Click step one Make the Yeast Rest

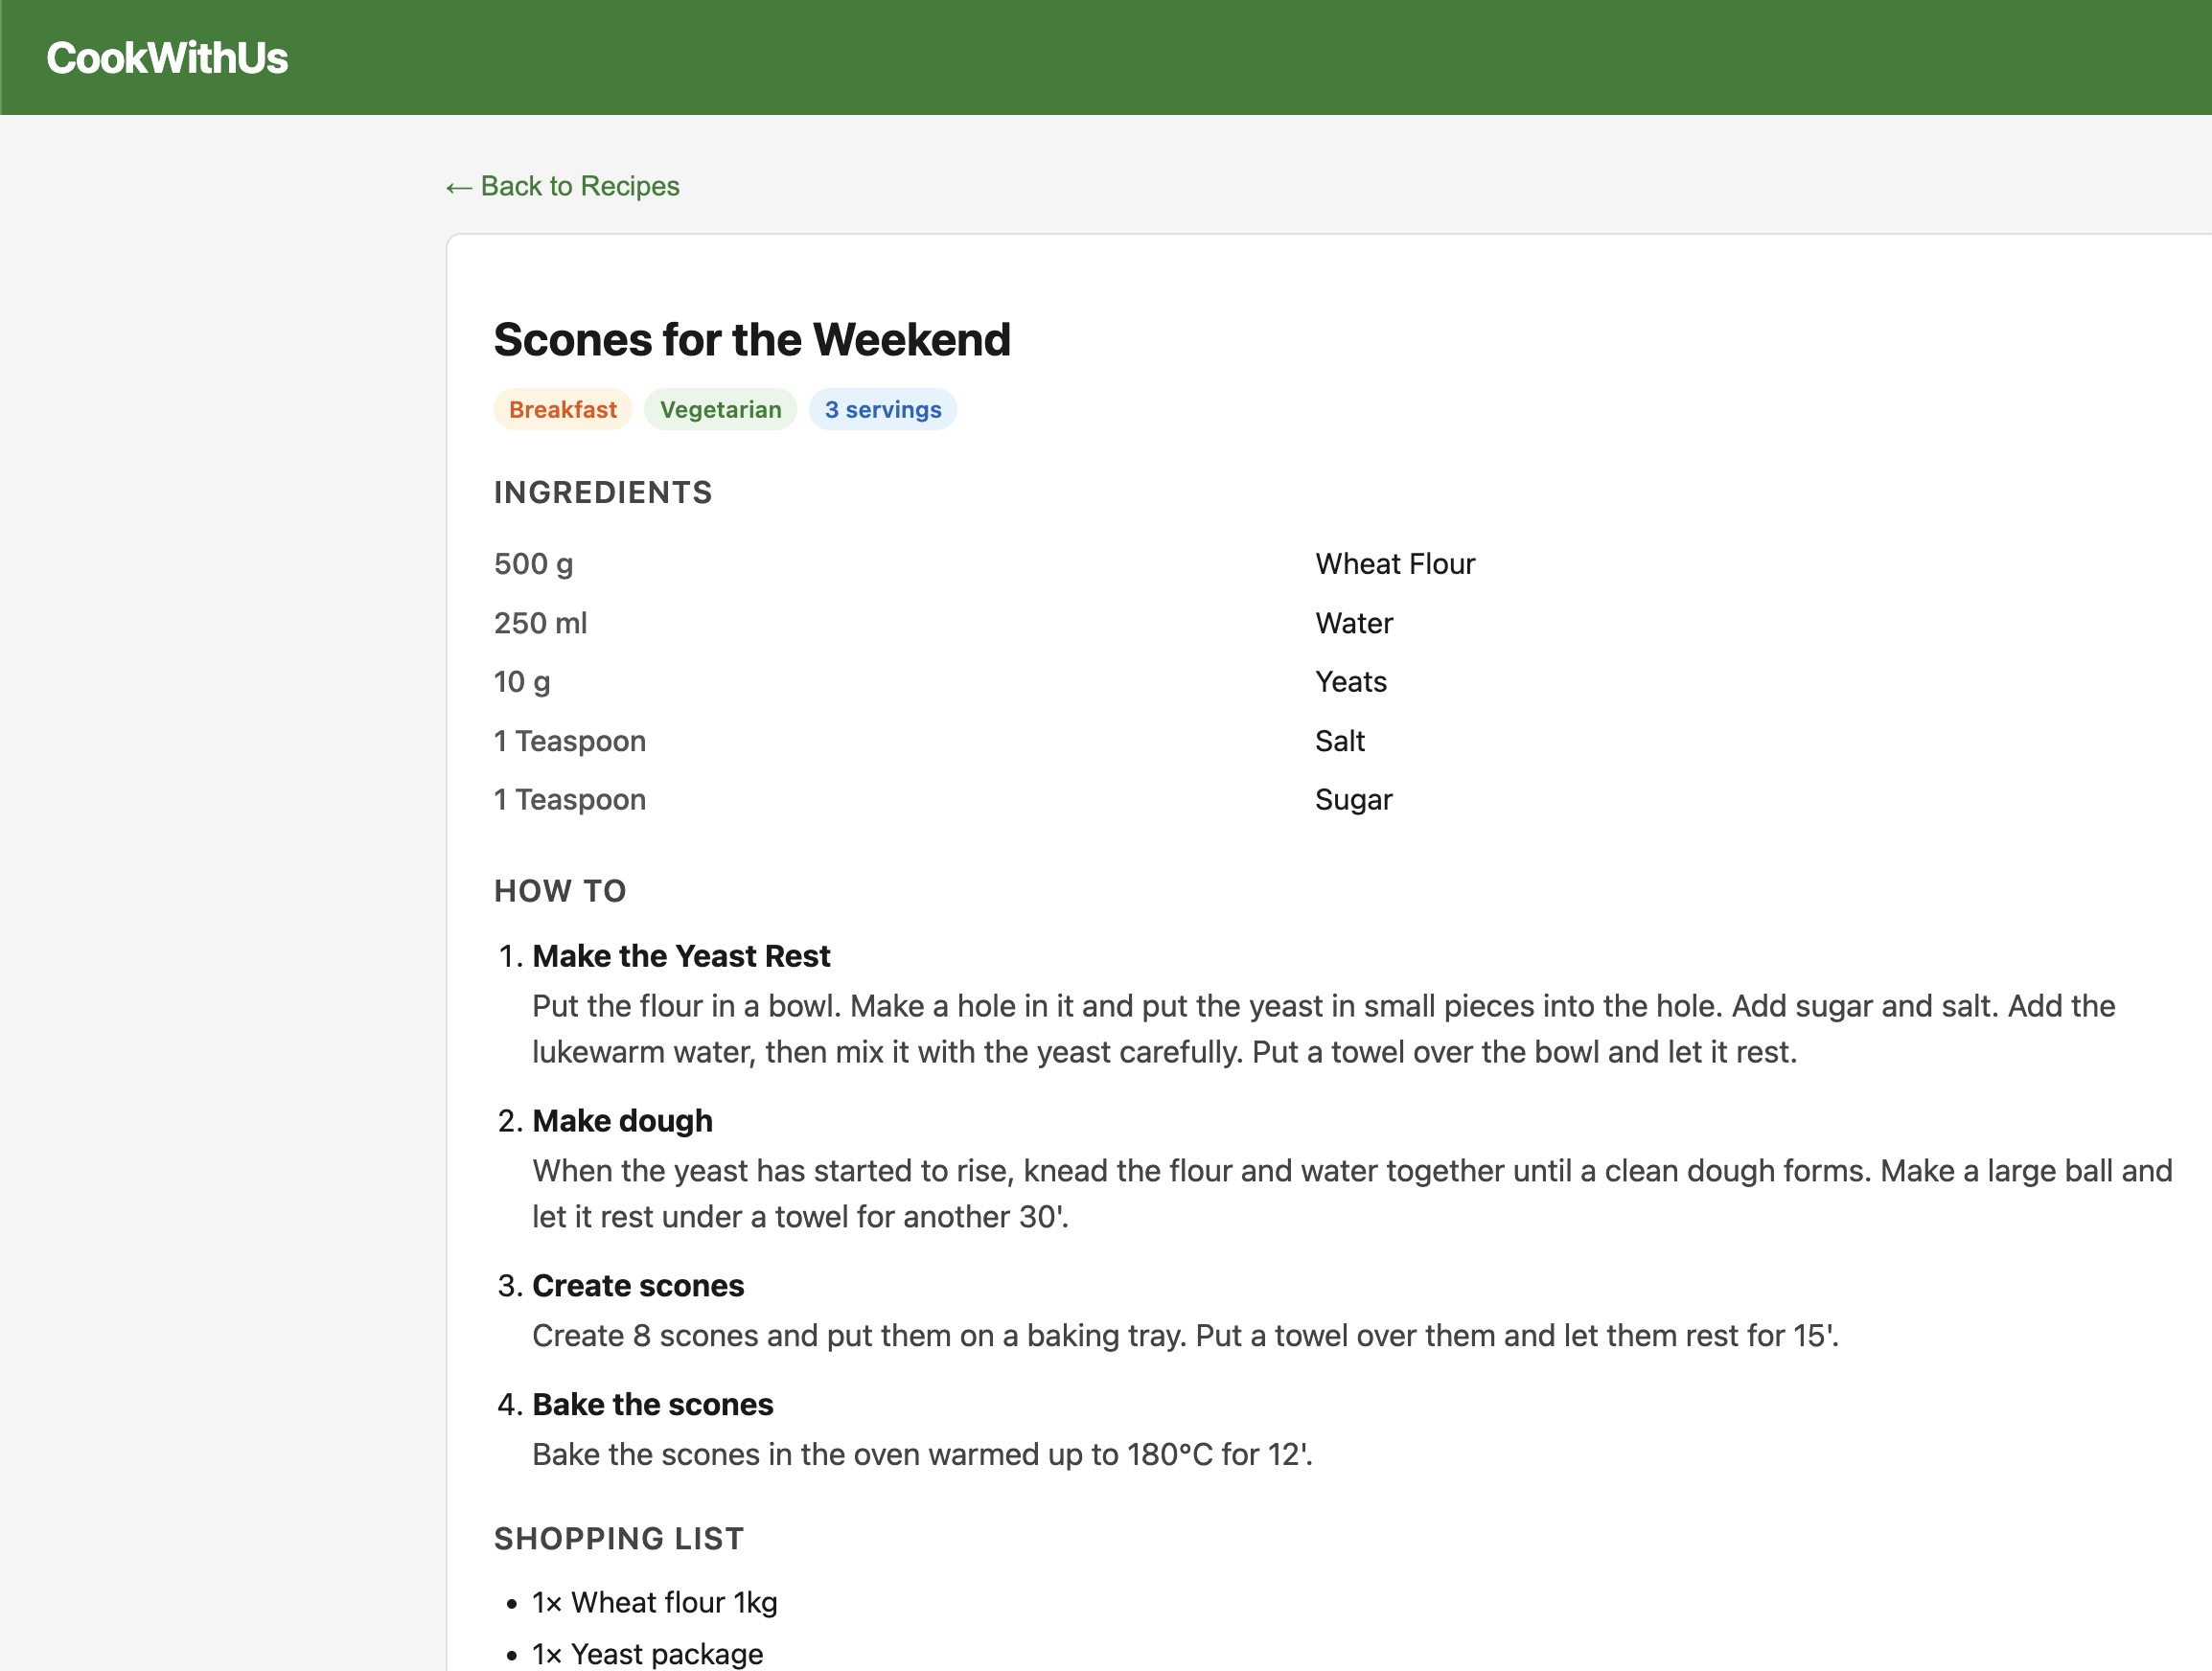pyautogui.click(x=681, y=956)
